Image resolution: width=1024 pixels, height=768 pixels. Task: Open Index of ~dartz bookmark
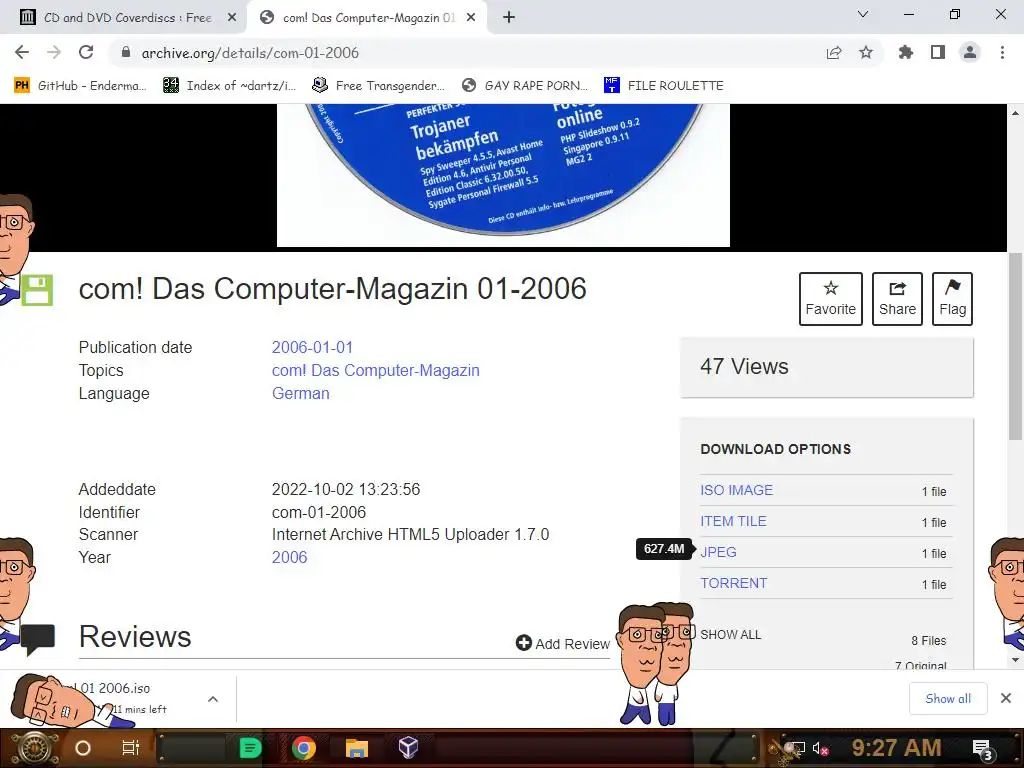pos(229,86)
